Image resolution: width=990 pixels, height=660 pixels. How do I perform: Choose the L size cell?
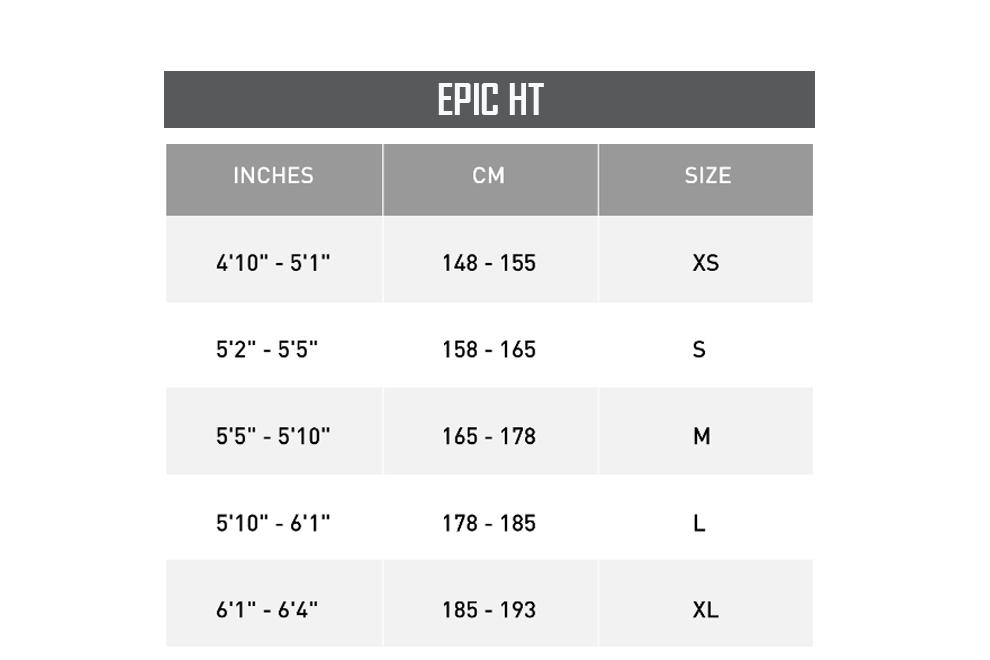click(x=706, y=517)
